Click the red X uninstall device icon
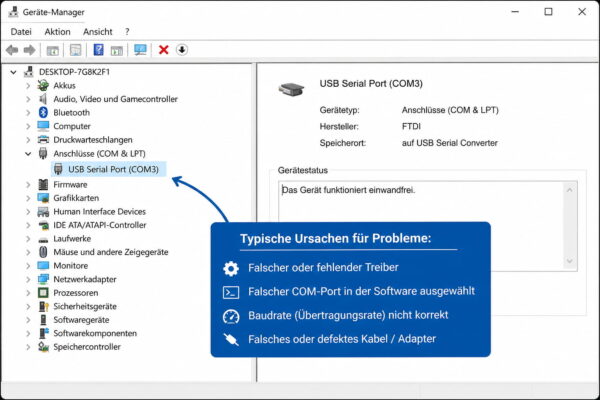Viewport: 600px width, 400px height. (164, 50)
